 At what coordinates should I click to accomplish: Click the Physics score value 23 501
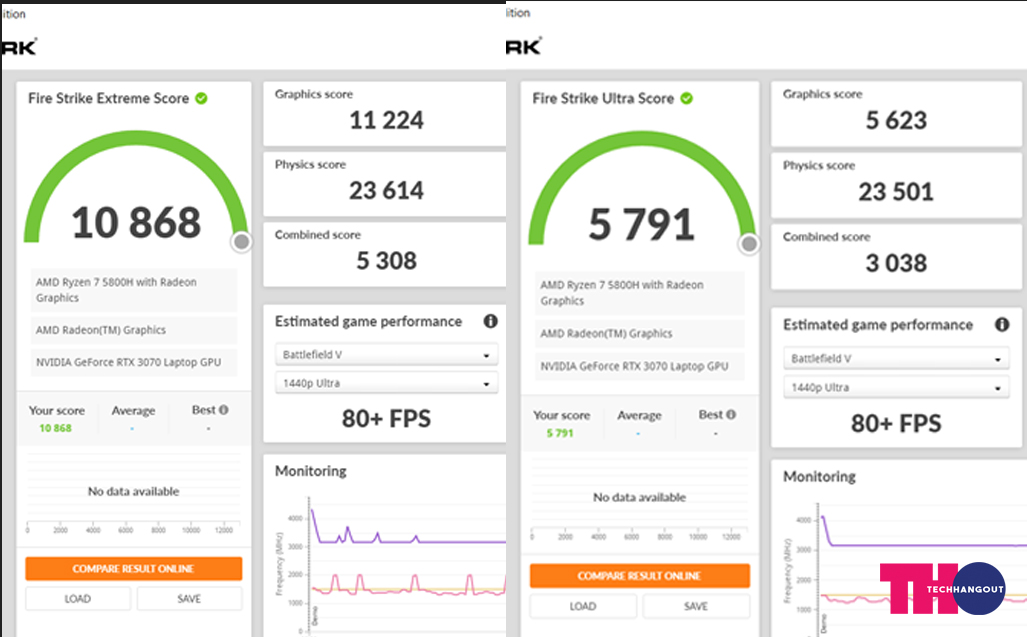pyautogui.click(x=896, y=192)
